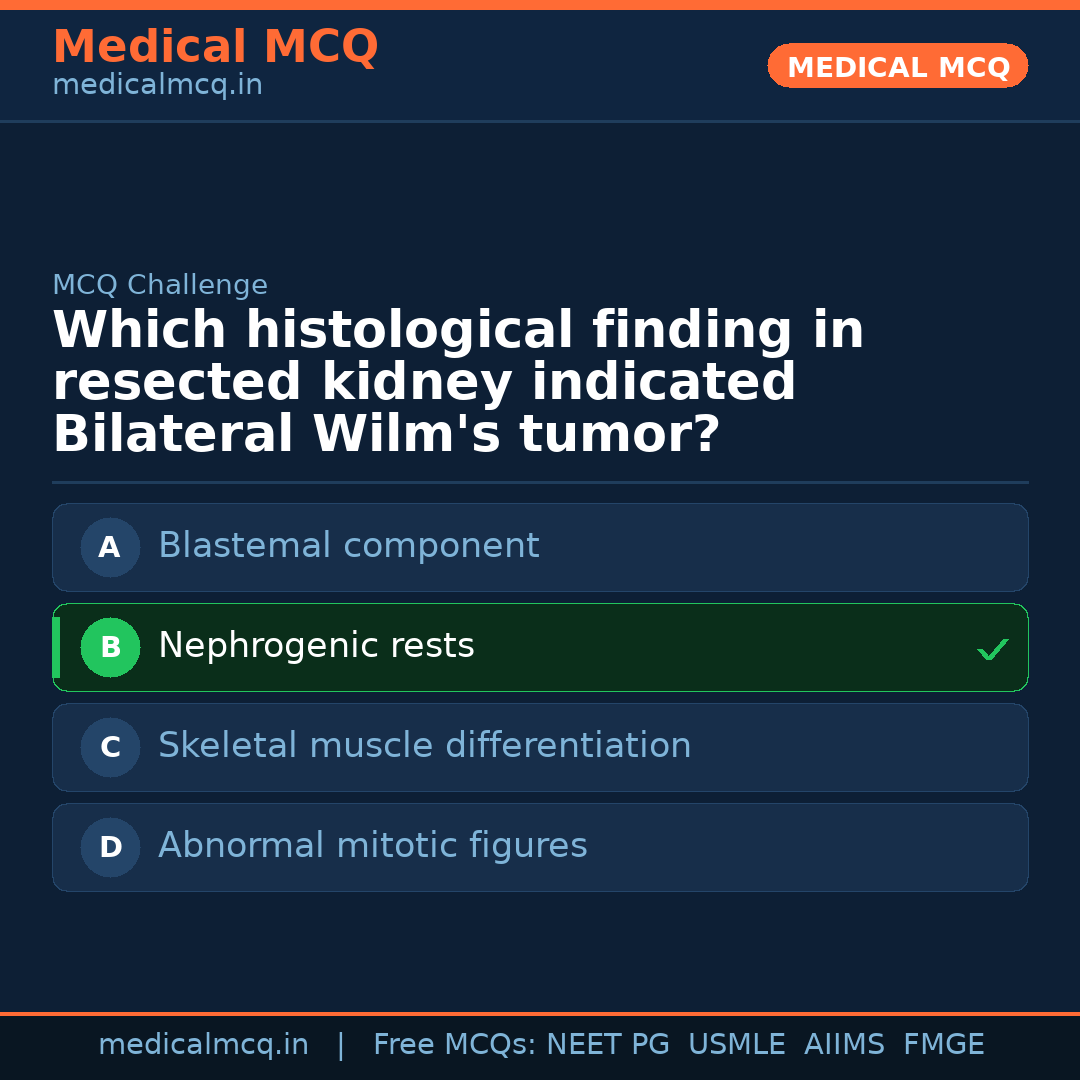Click the green letter B circle badge
Screen dimensions: 1080x1080
[x=110, y=647]
